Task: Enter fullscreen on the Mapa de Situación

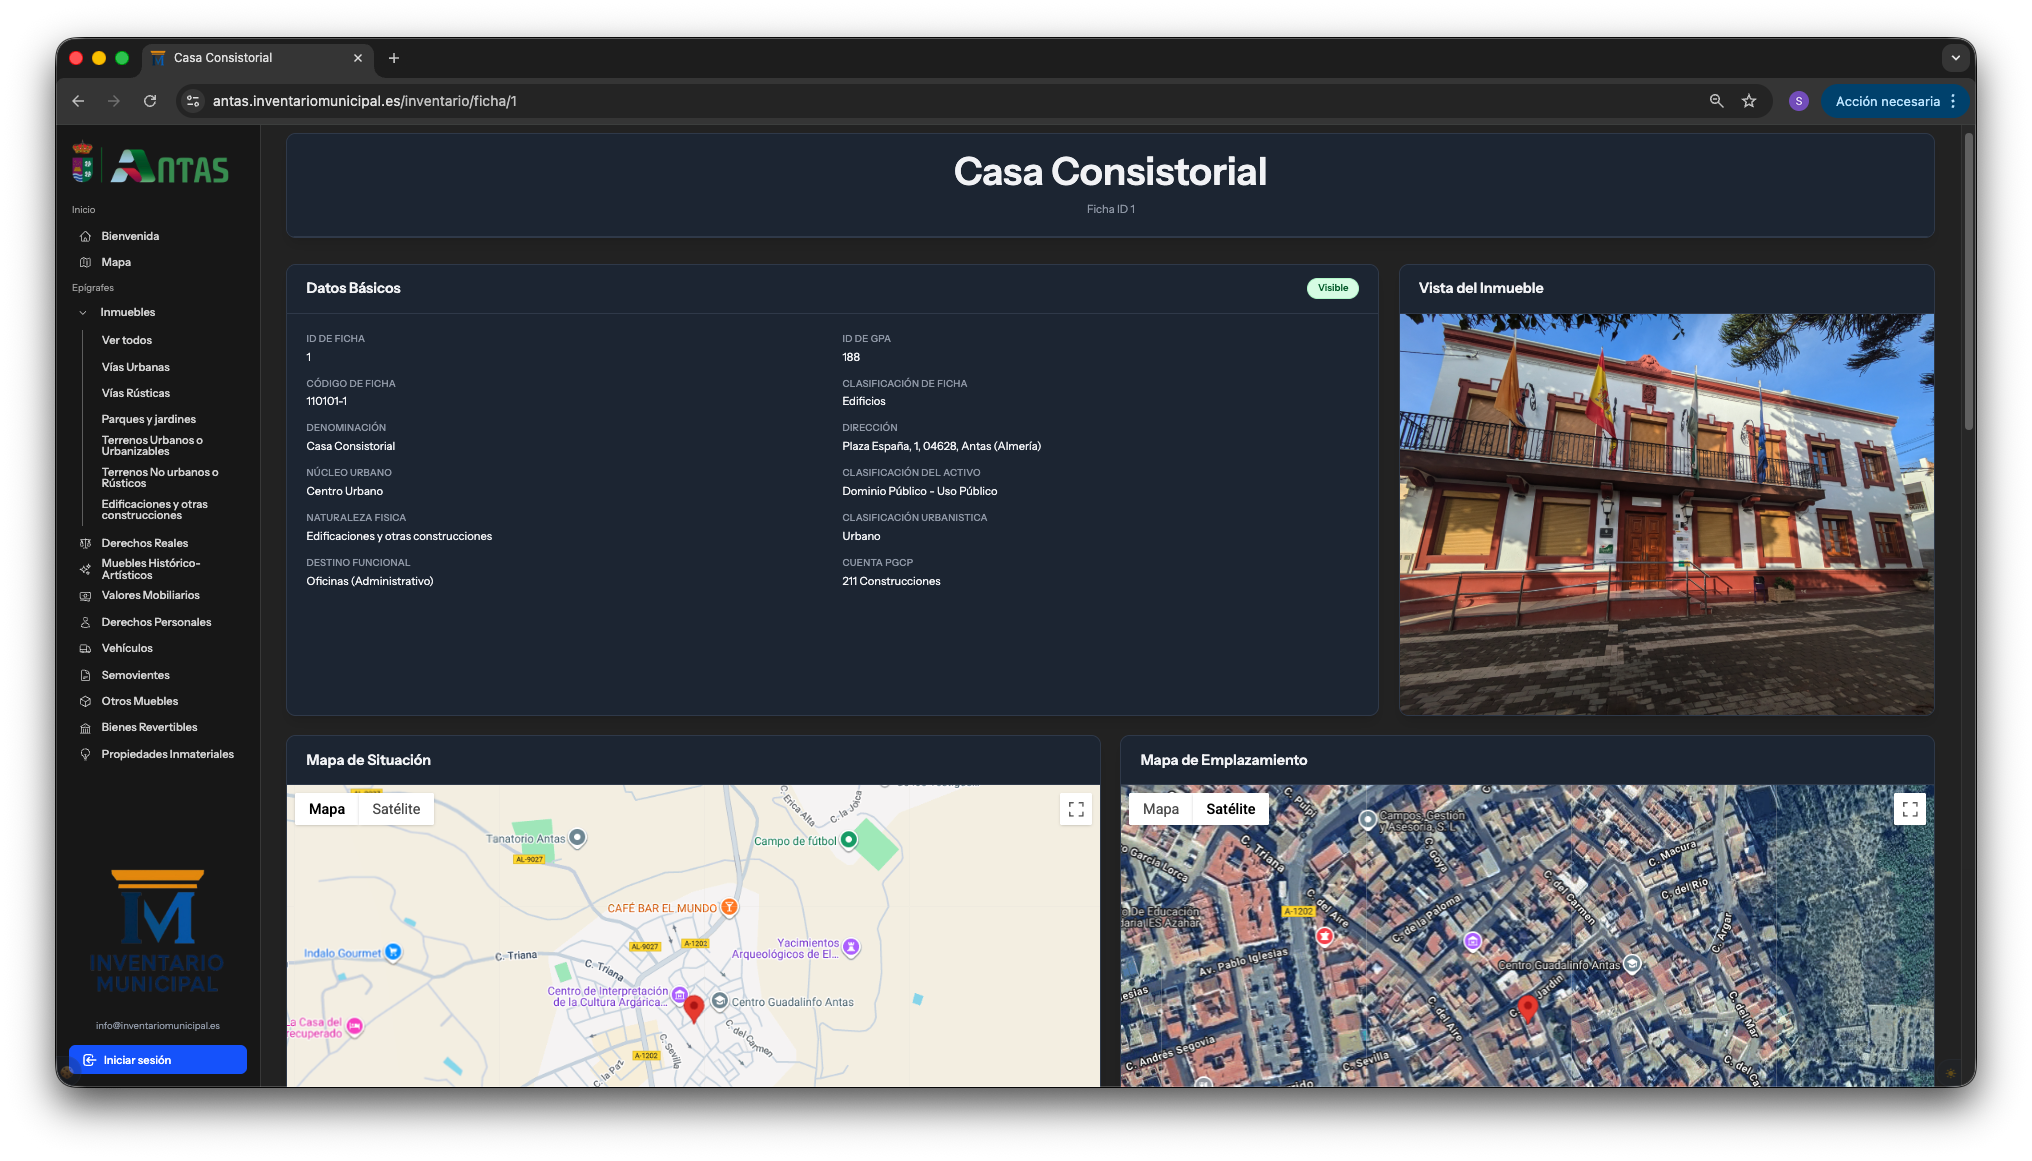Action: (x=1076, y=809)
